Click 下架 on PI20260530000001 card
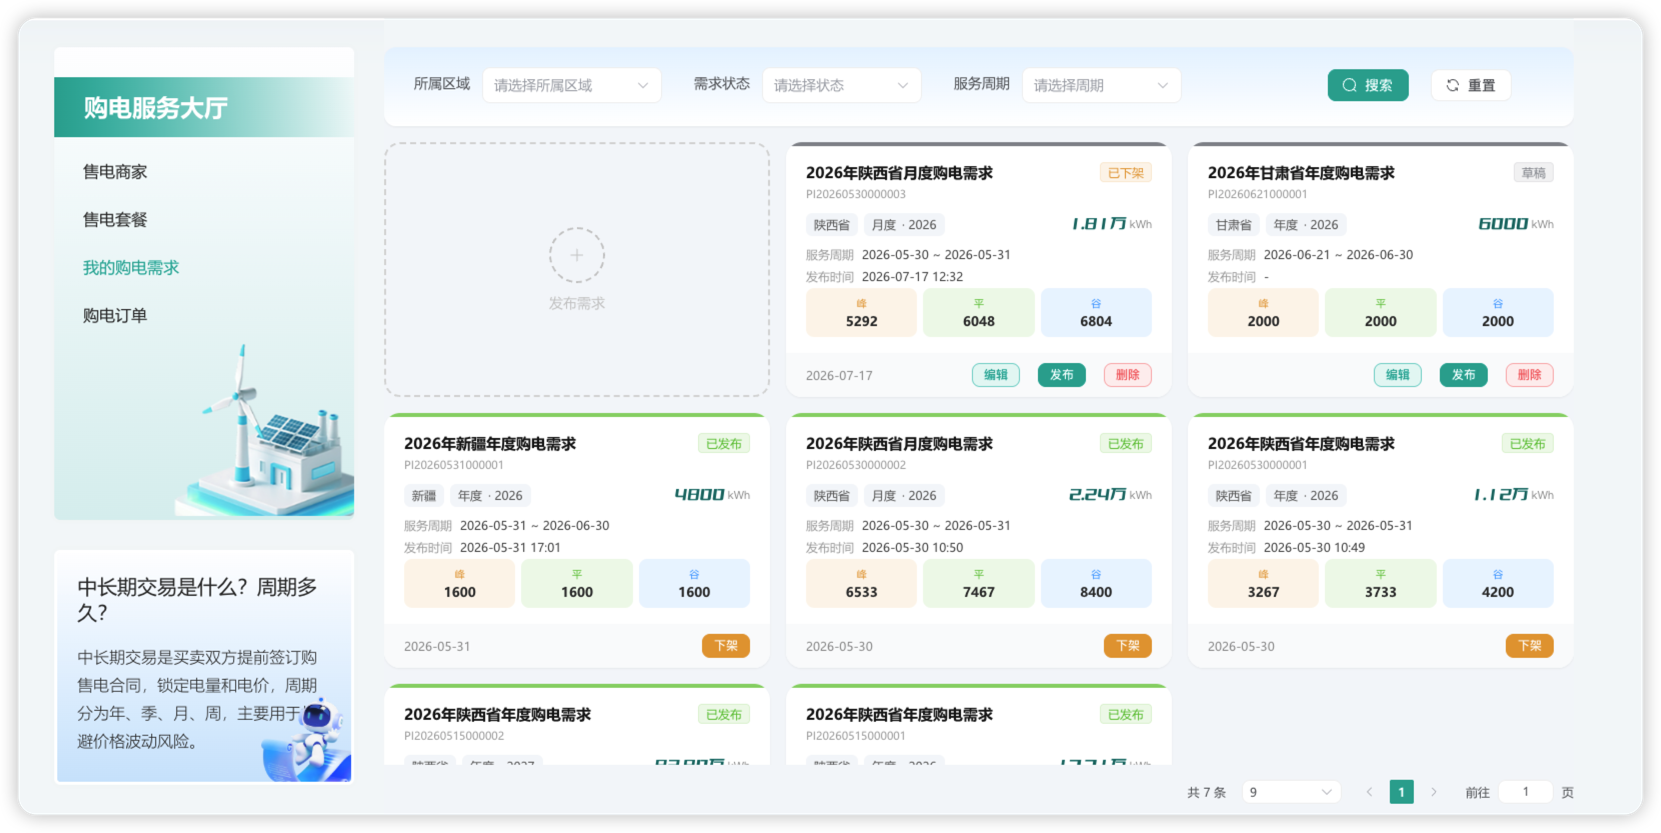Image resolution: width=1661 pixels, height=833 pixels. tap(1530, 646)
